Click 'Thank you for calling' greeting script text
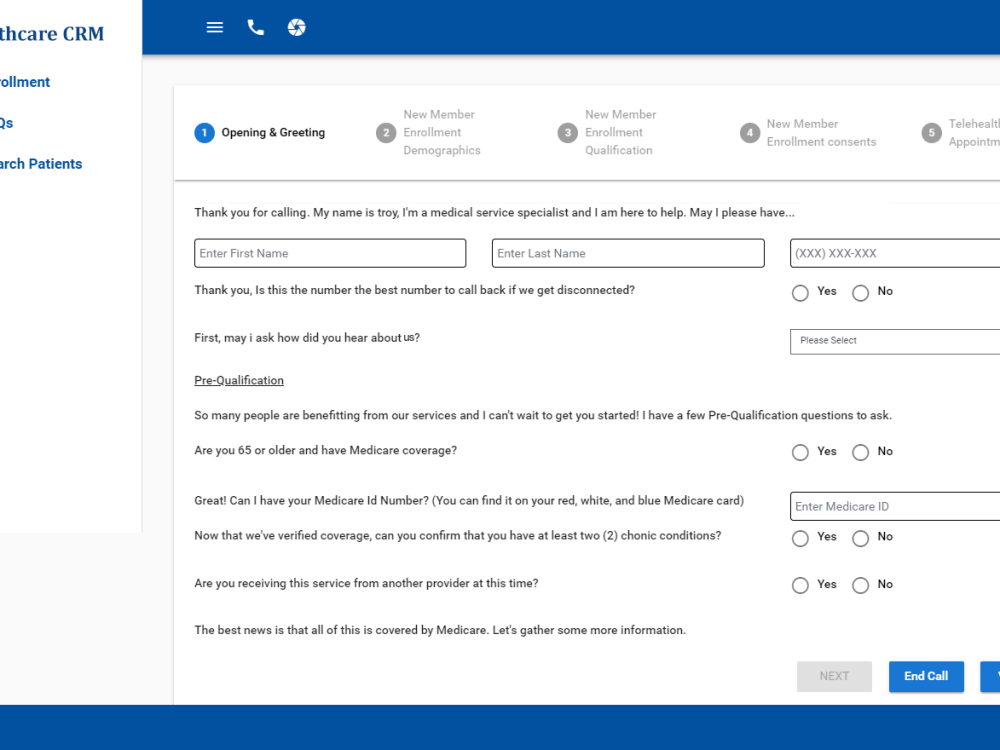Image resolution: width=1000 pixels, height=750 pixels. point(494,212)
